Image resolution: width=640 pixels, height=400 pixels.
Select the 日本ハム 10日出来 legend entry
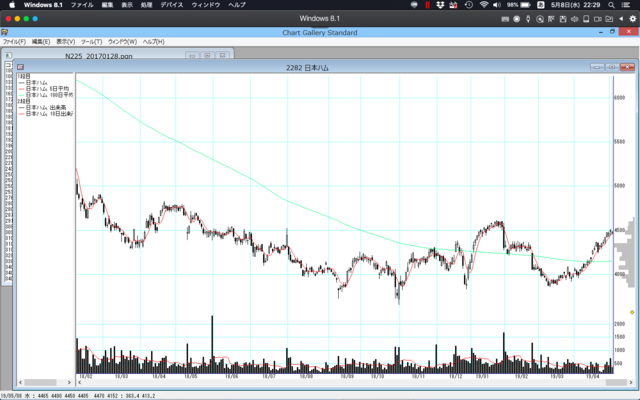(46, 113)
